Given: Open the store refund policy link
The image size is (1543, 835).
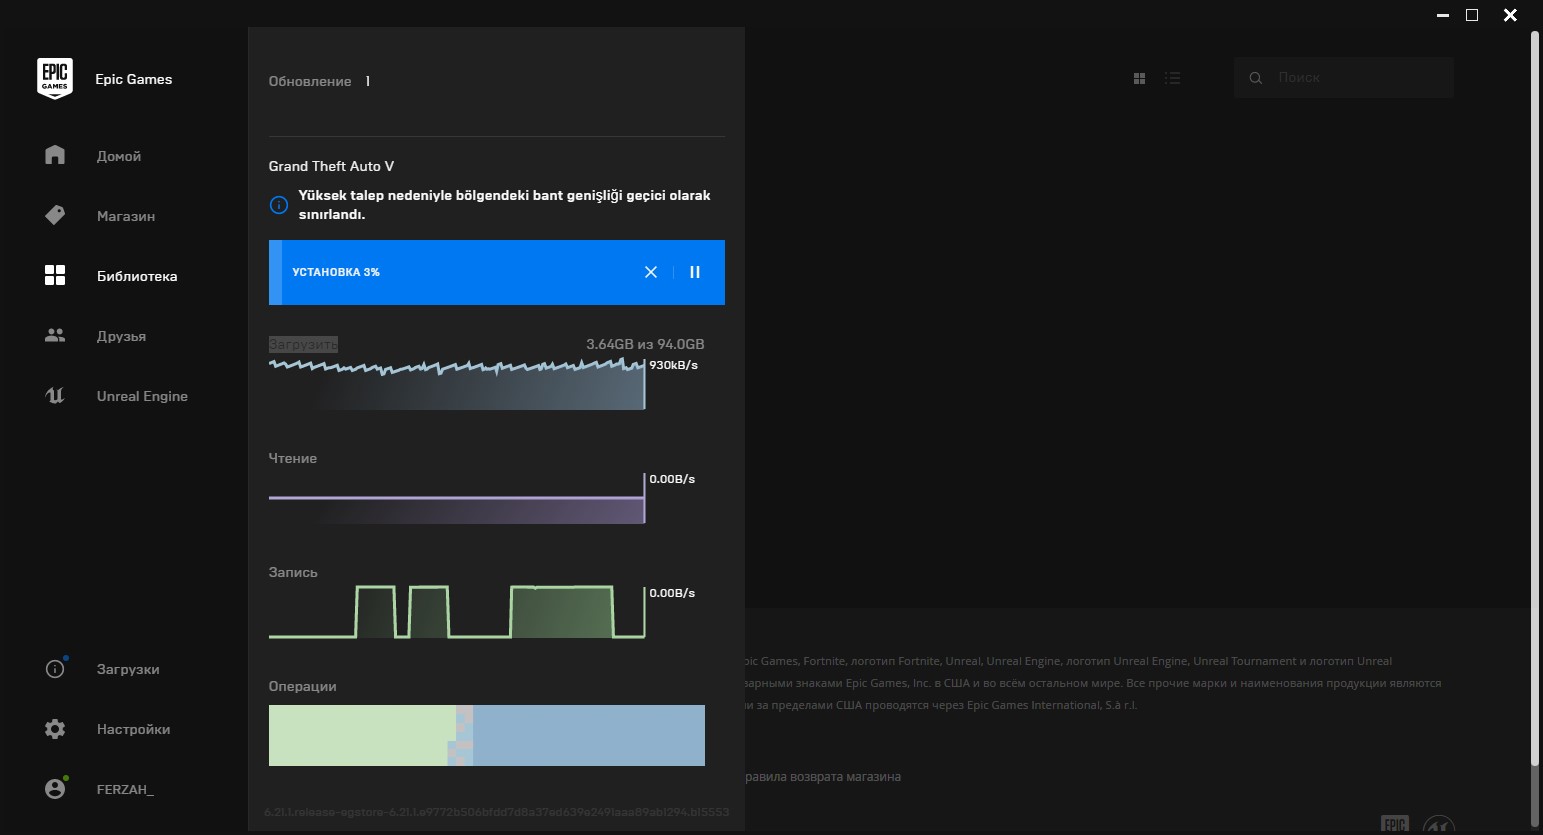Looking at the screenshot, I should click(x=822, y=777).
